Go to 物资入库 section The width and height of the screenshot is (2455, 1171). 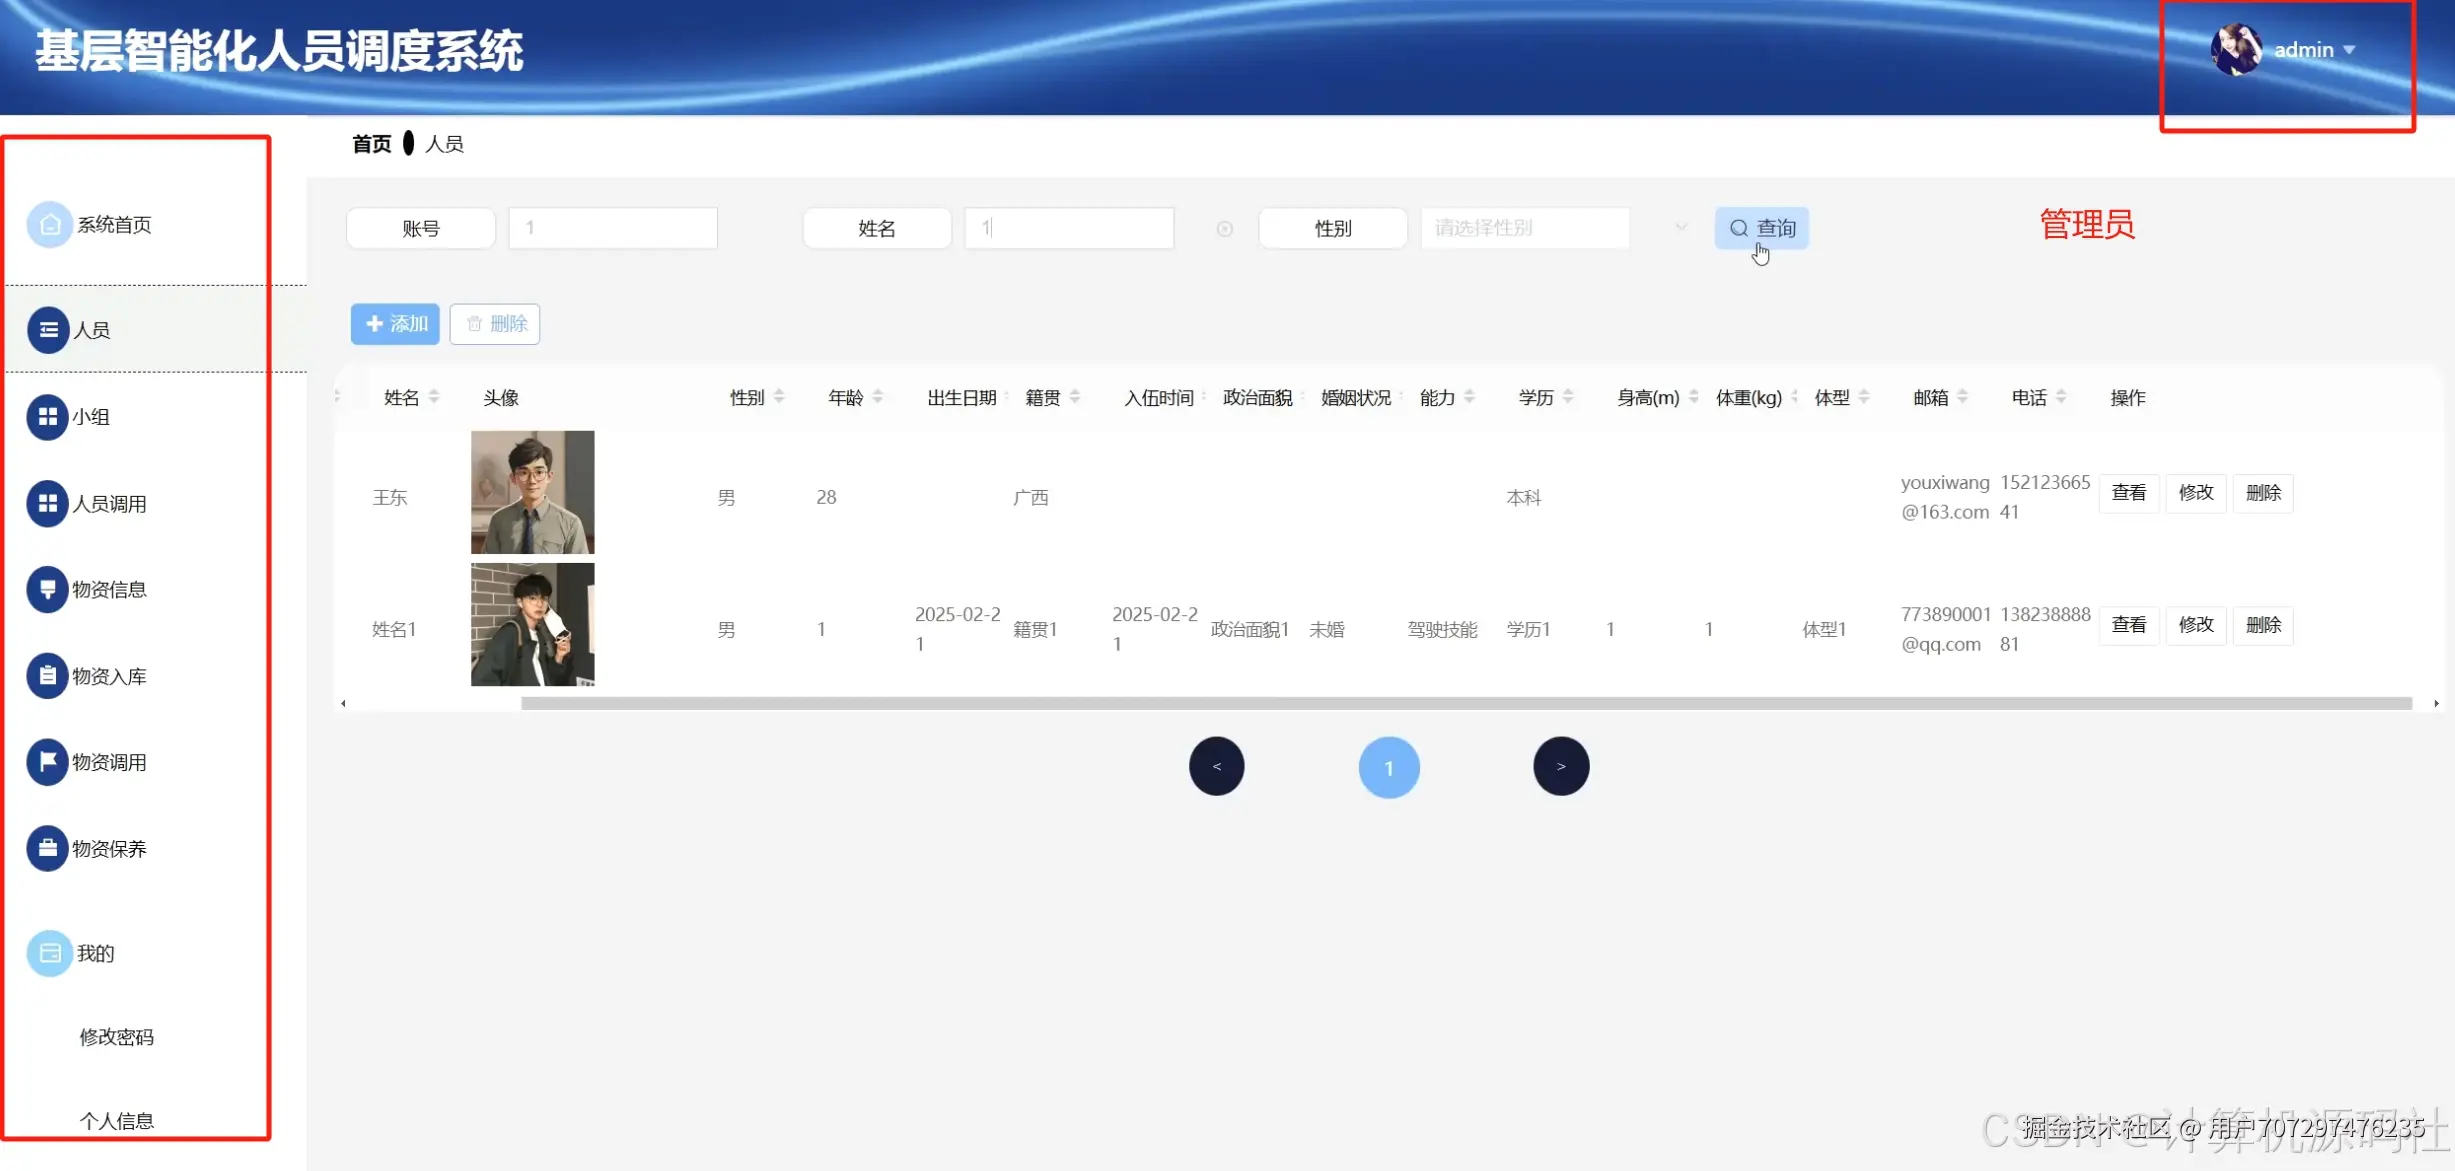[x=107, y=675]
